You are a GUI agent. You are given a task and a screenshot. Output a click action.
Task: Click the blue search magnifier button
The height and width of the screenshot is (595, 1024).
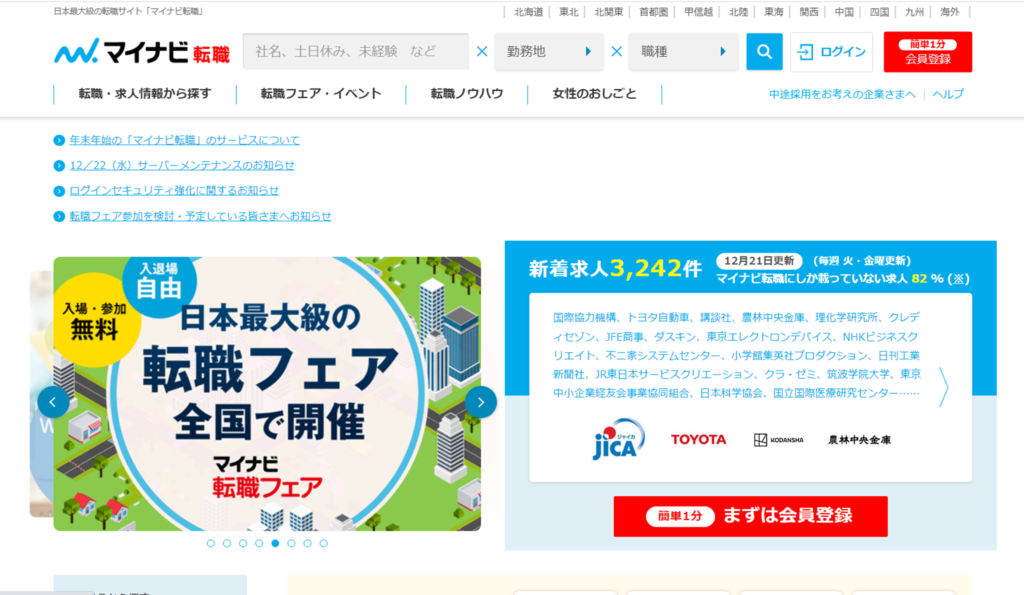[x=764, y=52]
